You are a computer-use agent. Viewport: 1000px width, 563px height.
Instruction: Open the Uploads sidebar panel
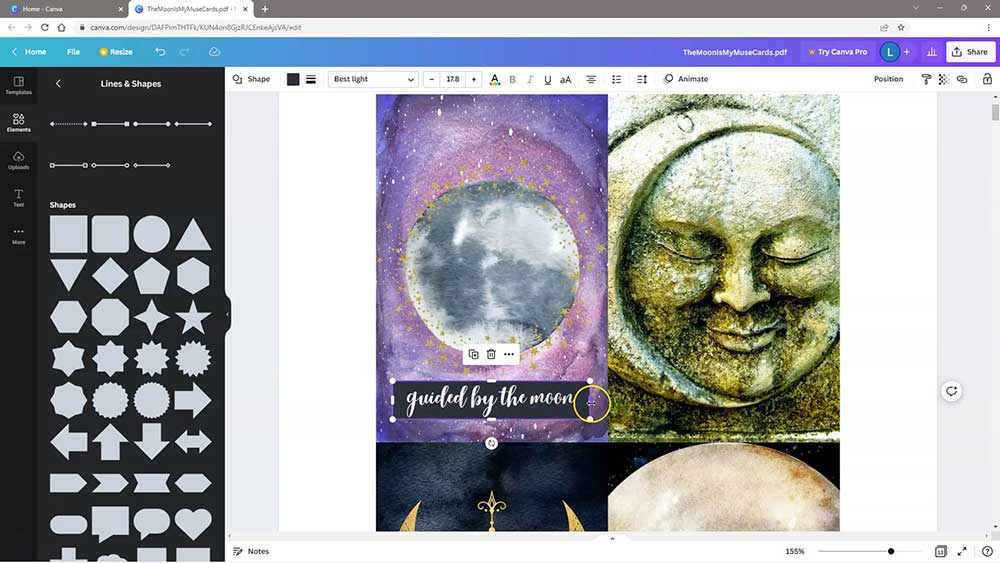18,160
